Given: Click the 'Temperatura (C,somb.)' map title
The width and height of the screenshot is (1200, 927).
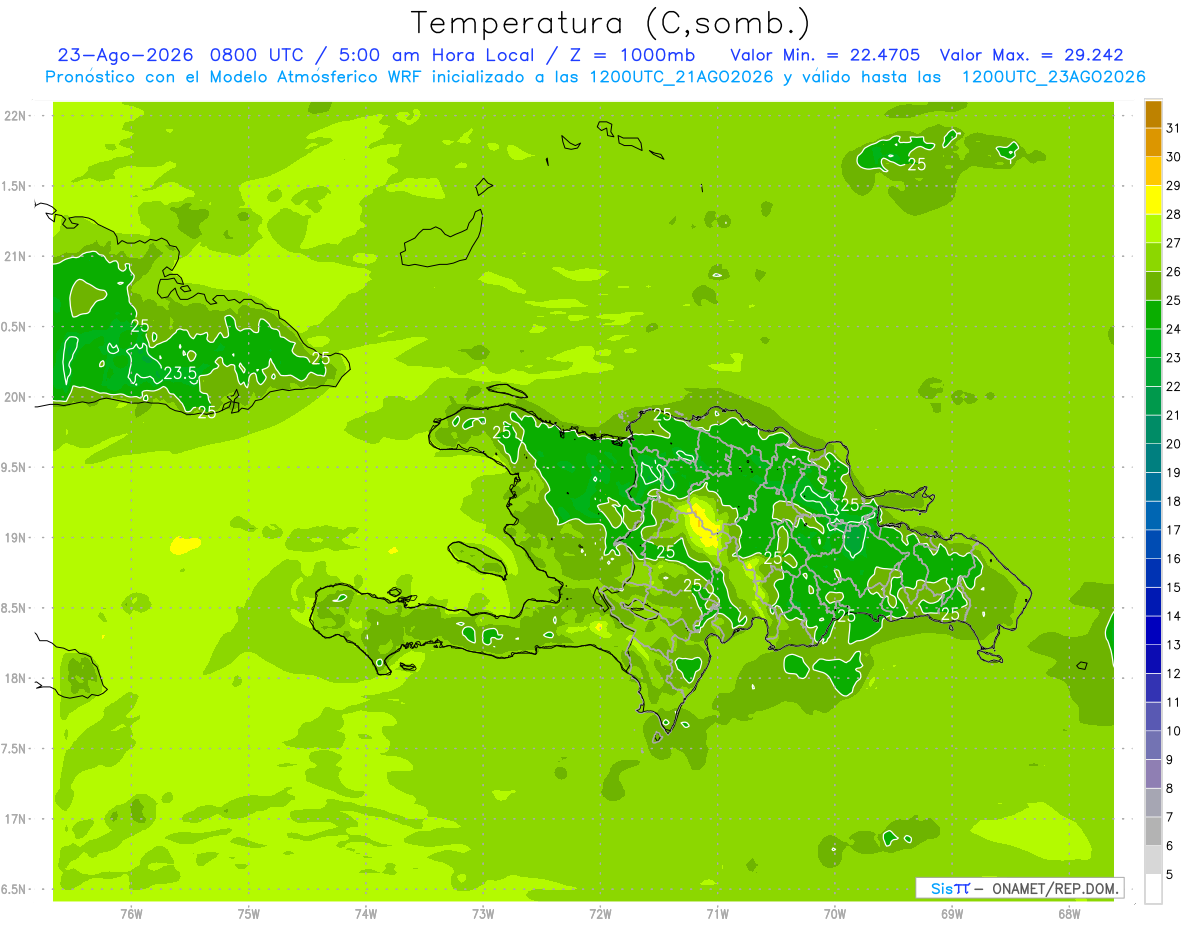Looking at the screenshot, I should (x=611, y=23).
